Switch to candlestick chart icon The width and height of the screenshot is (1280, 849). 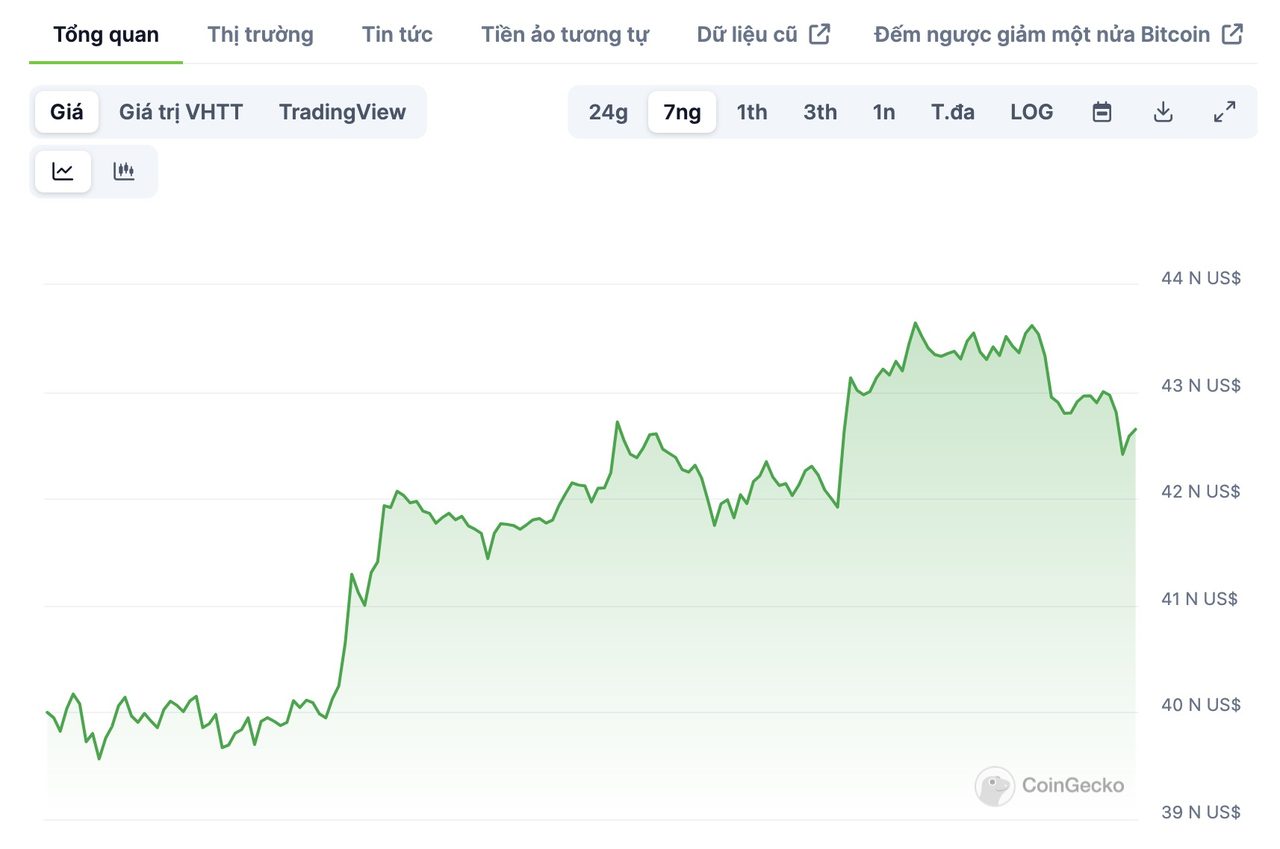[x=124, y=171]
